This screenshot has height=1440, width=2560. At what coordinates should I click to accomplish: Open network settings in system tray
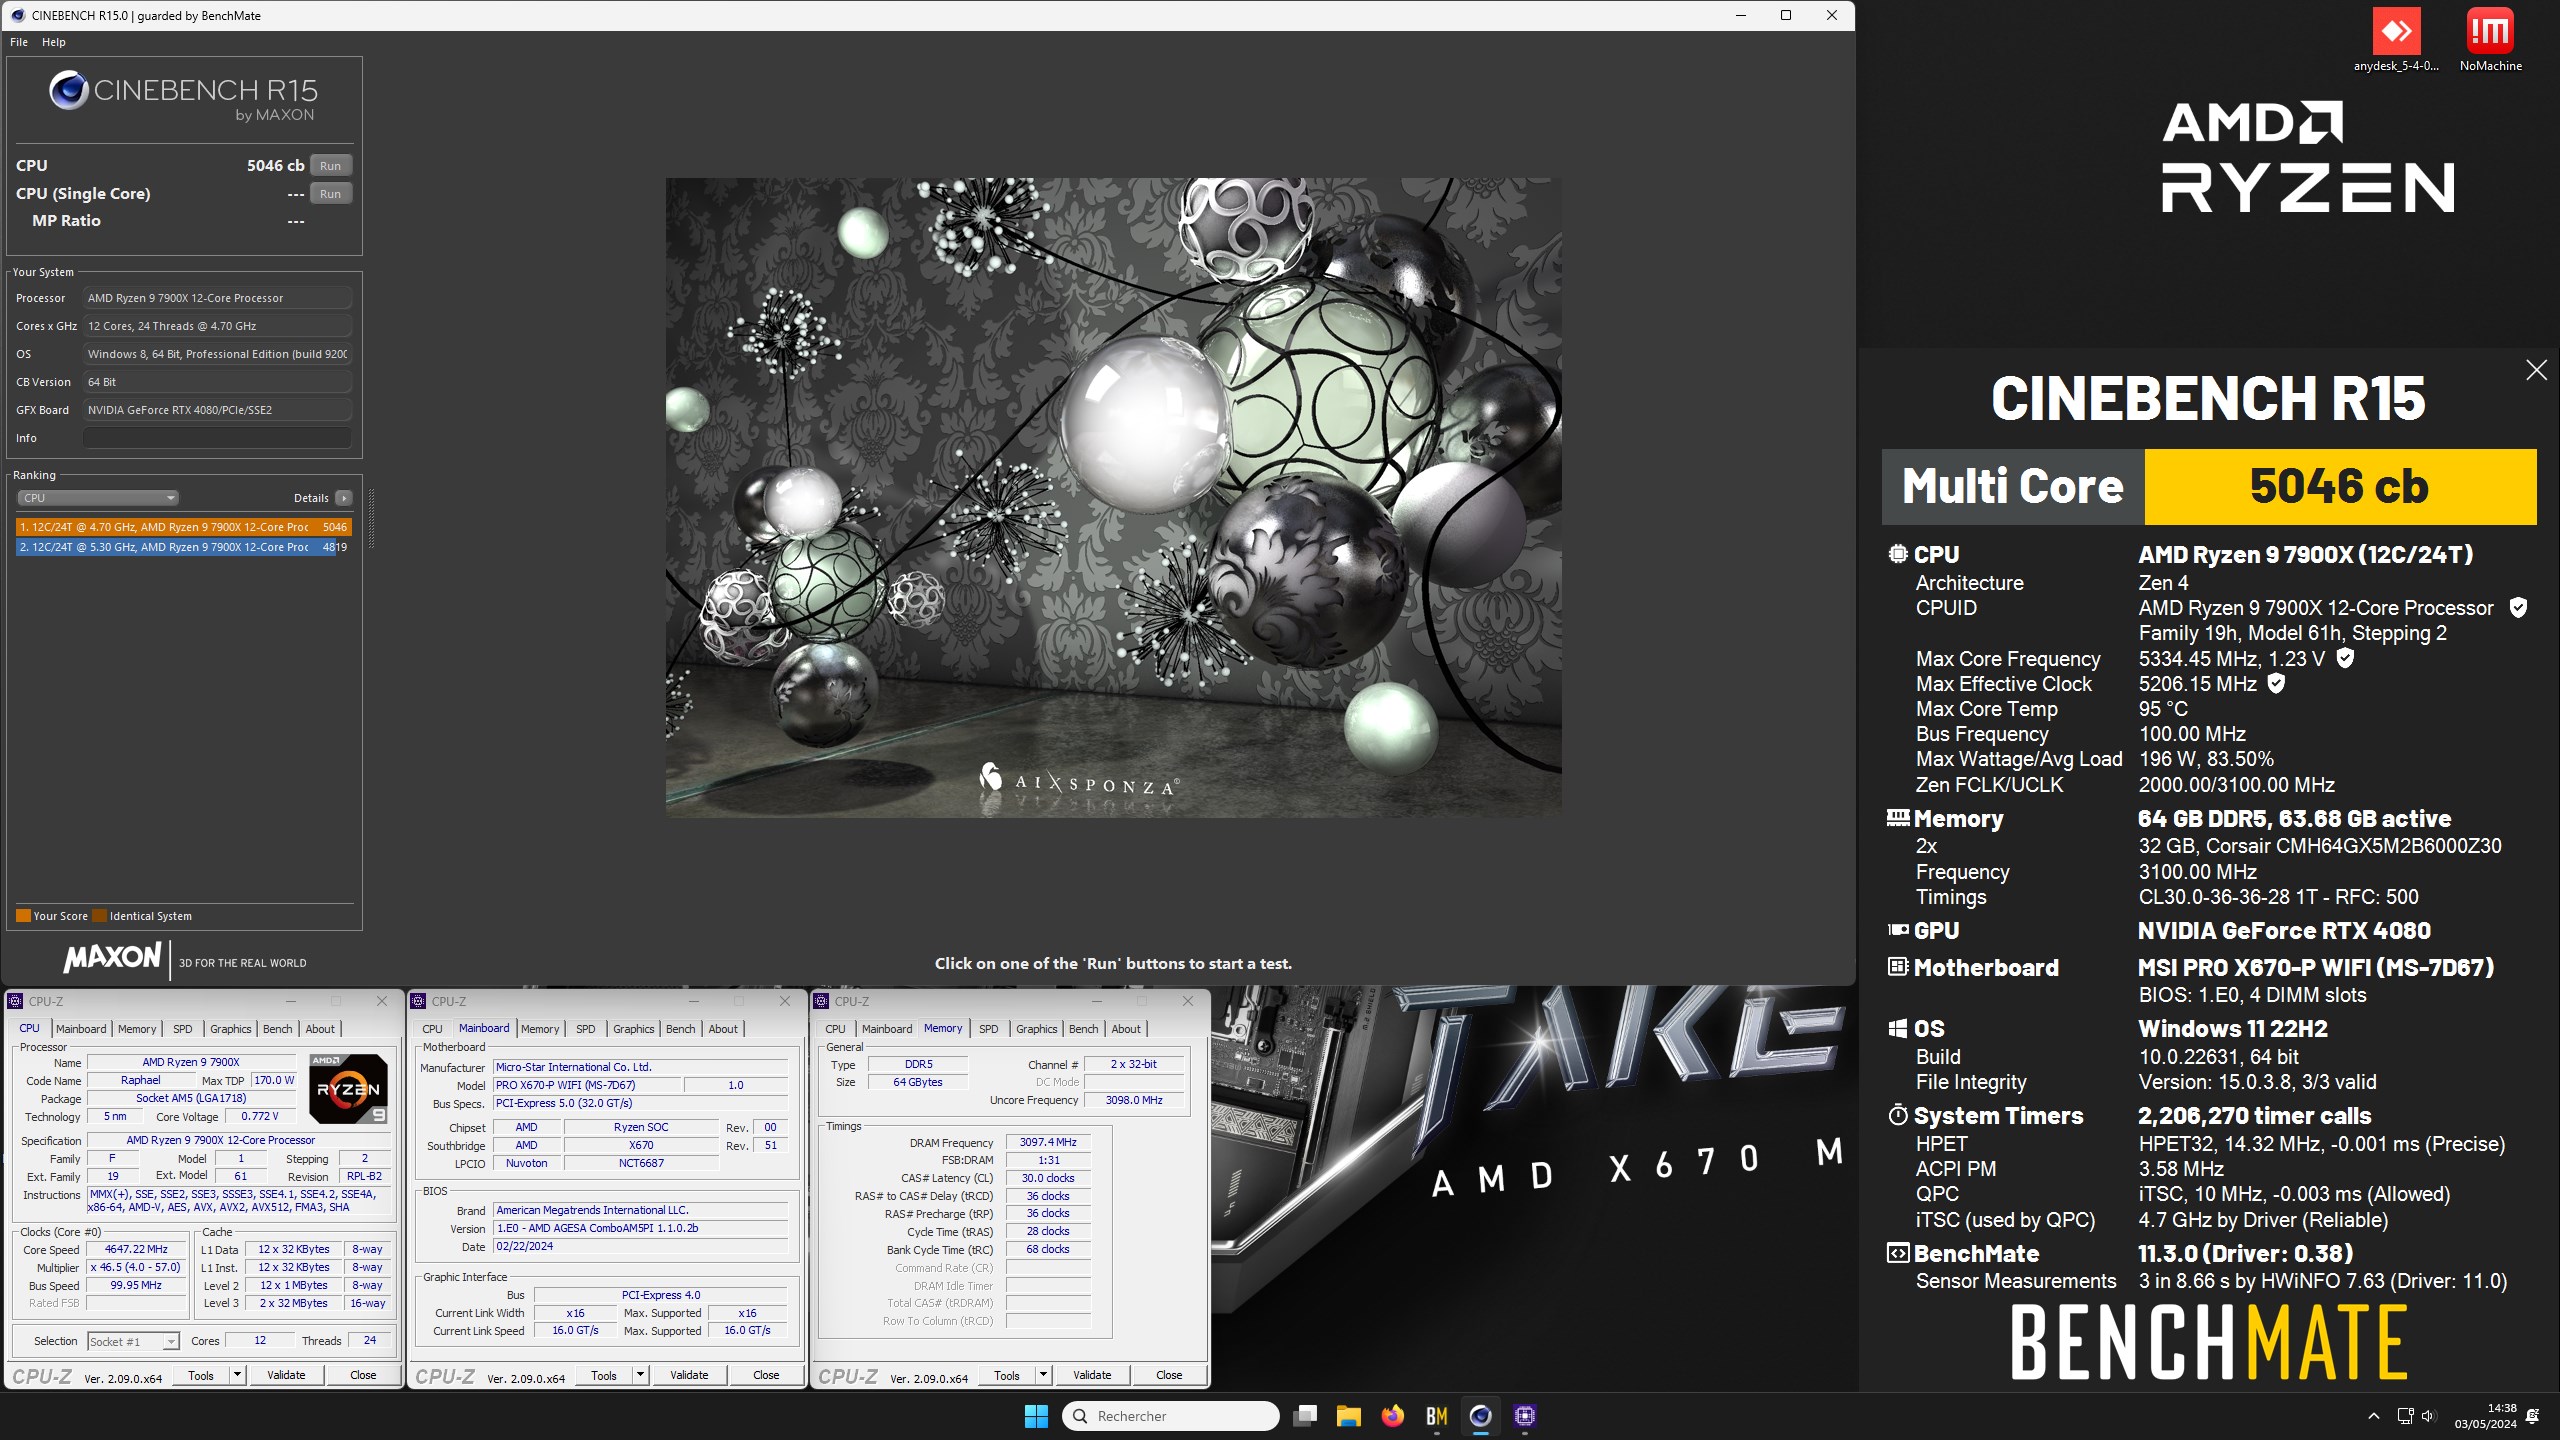point(2405,1416)
